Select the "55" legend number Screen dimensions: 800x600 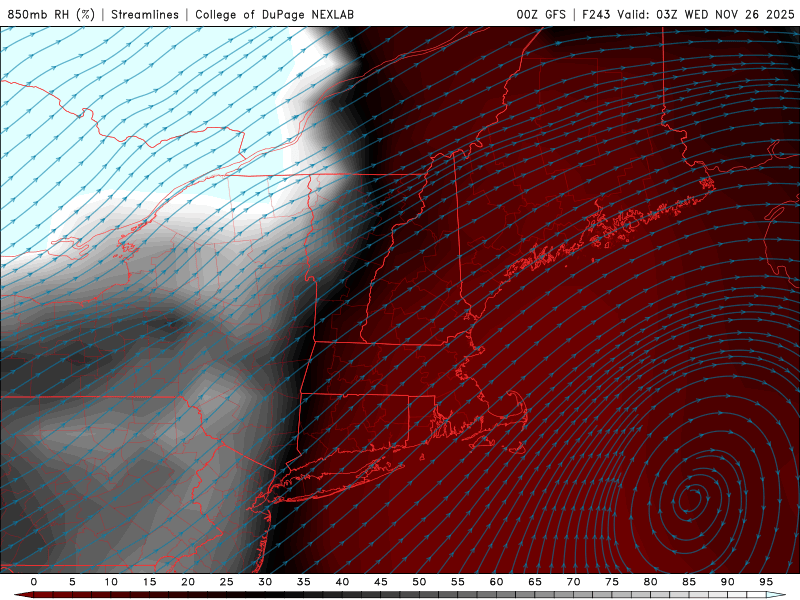coord(458,582)
